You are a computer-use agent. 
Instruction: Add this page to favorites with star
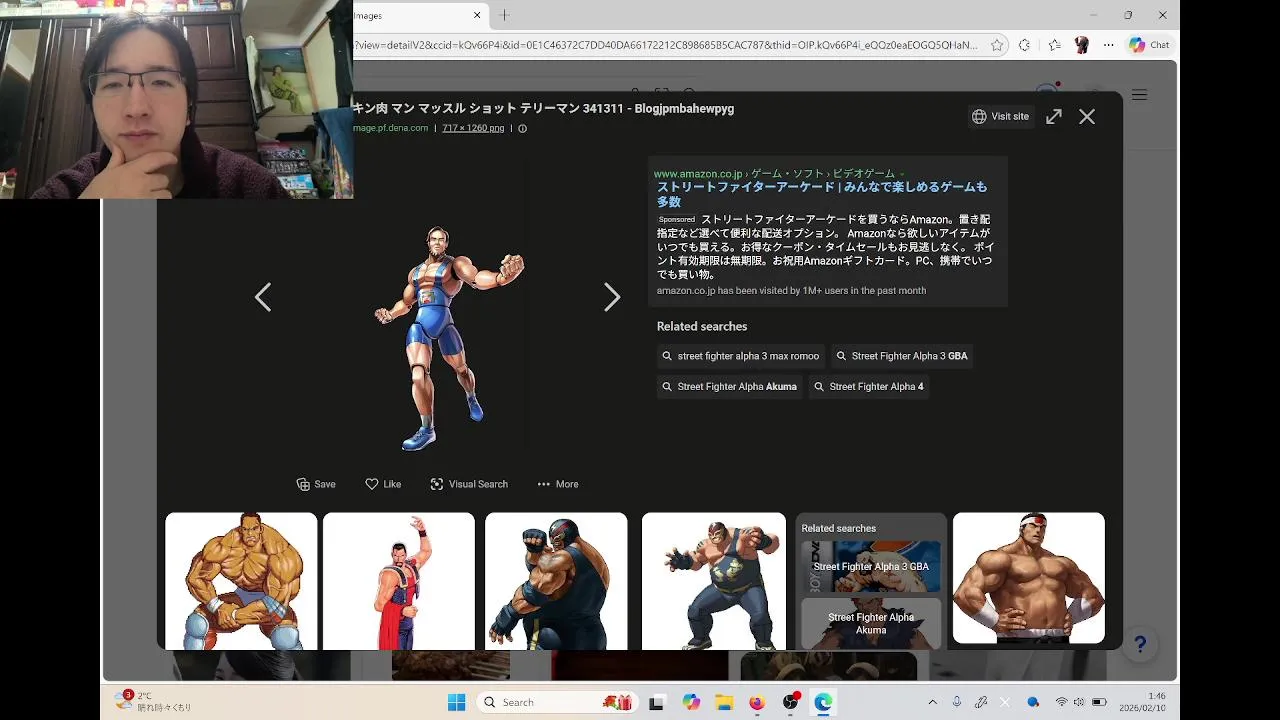[997, 45]
